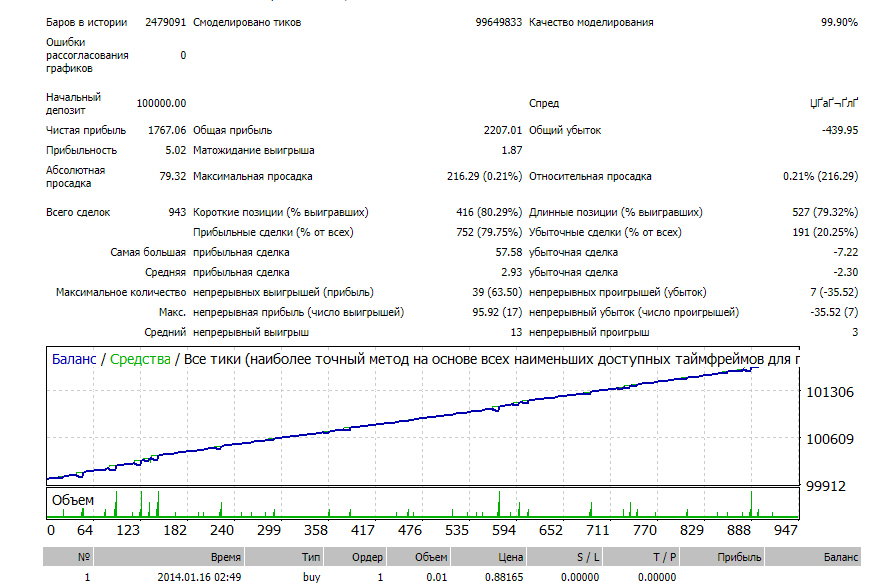
Task: Select chart mismatch errors value 0
Action: point(183,55)
